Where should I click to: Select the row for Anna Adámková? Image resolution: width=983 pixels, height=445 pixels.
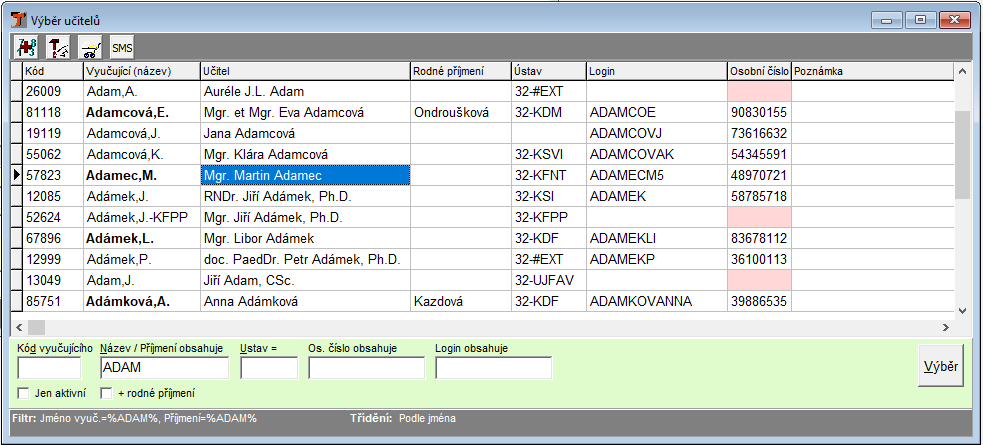(x=304, y=300)
